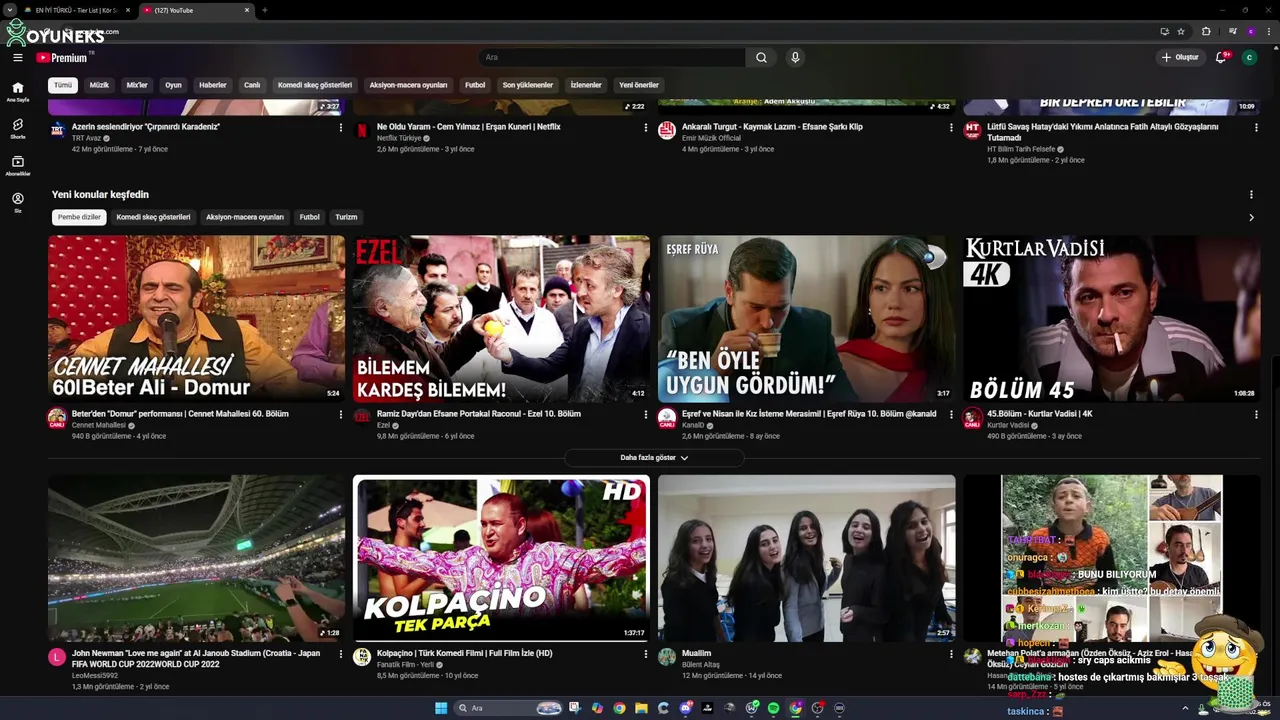1280x720 pixels.
Task: Open Chrome tab search dropdown
Action: [9, 10]
